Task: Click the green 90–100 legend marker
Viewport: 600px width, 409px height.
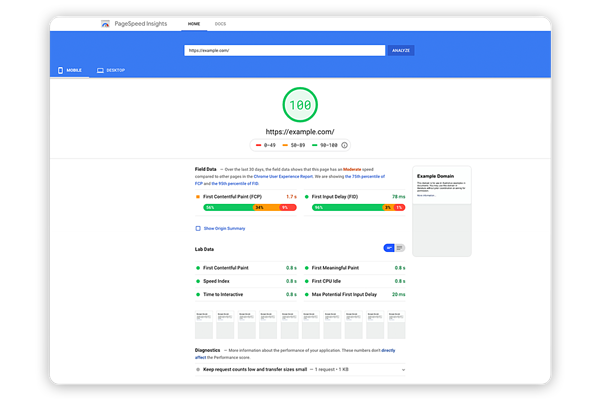Action: [x=315, y=145]
